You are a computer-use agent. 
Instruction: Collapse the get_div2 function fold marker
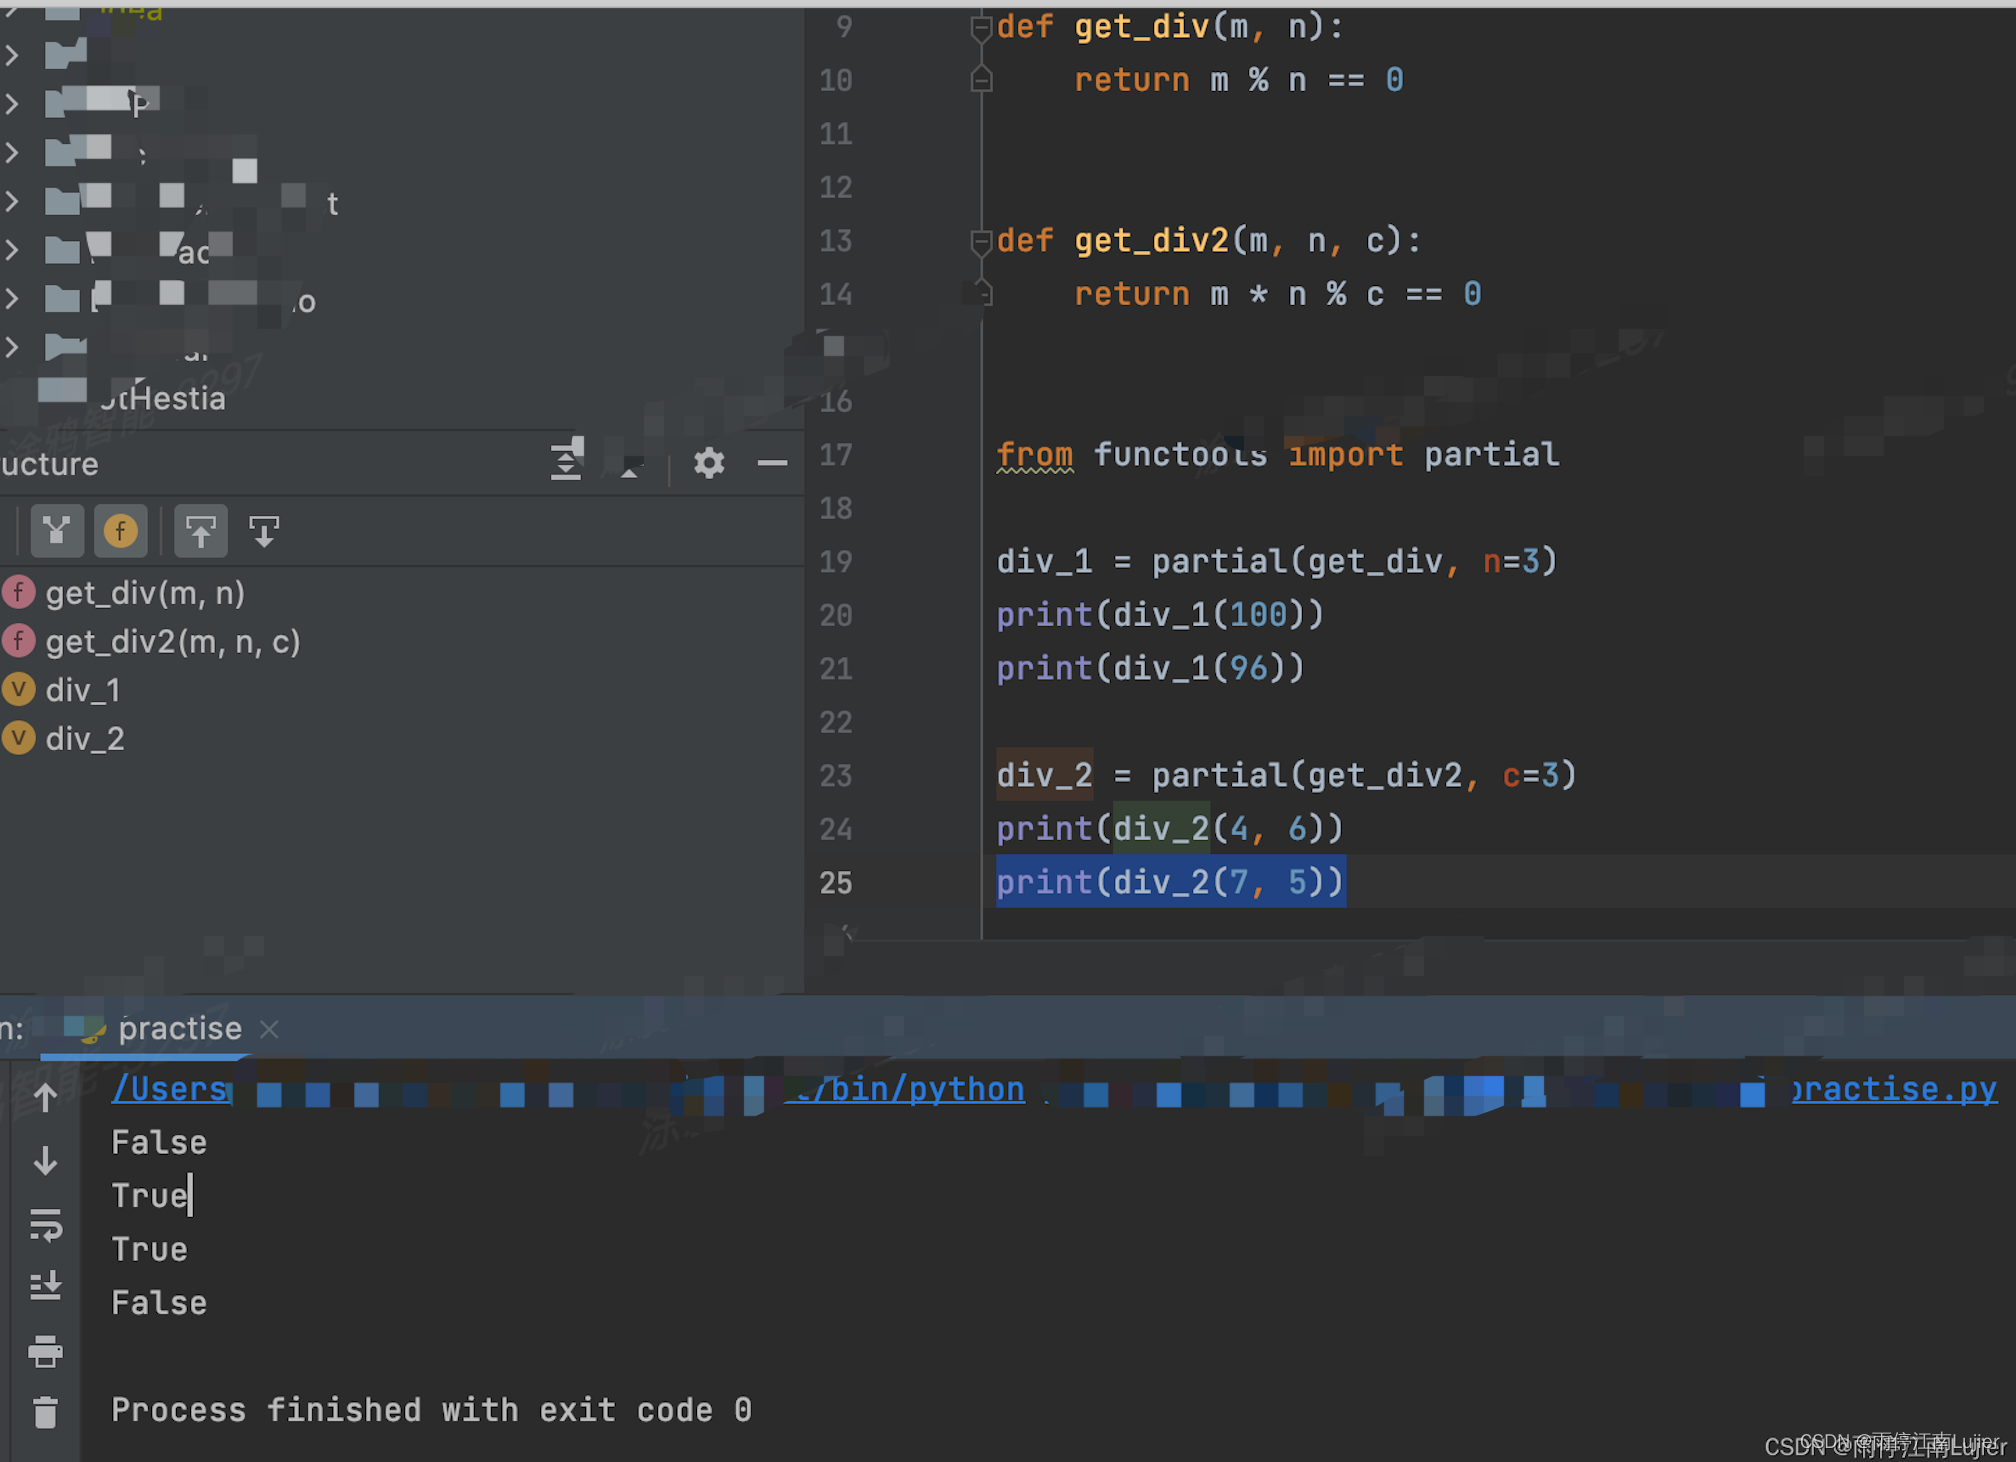point(981,242)
